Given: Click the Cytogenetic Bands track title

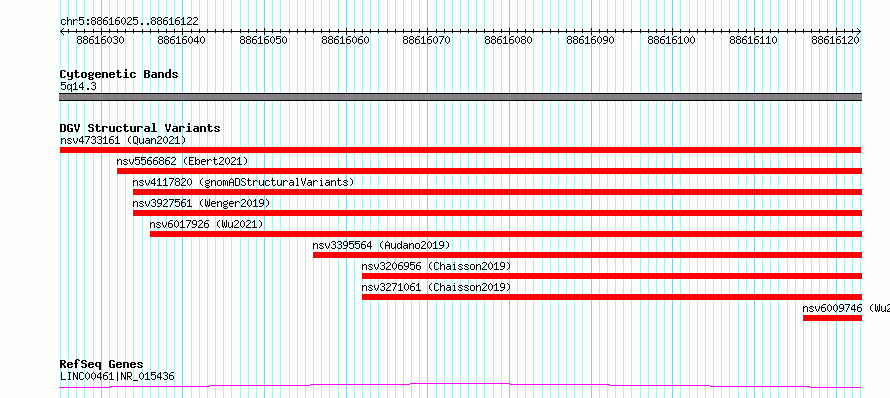Looking at the screenshot, I should [x=119, y=74].
